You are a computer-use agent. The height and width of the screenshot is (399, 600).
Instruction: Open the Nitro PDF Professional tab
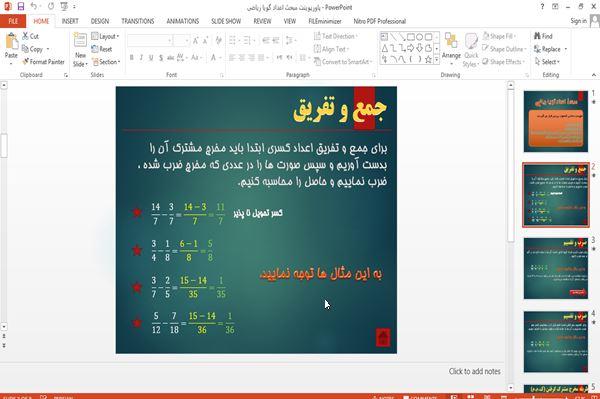380,21
